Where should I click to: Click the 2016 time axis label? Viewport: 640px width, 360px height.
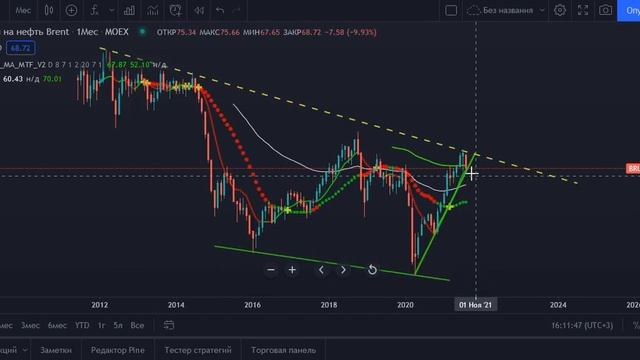pos(252,305)
